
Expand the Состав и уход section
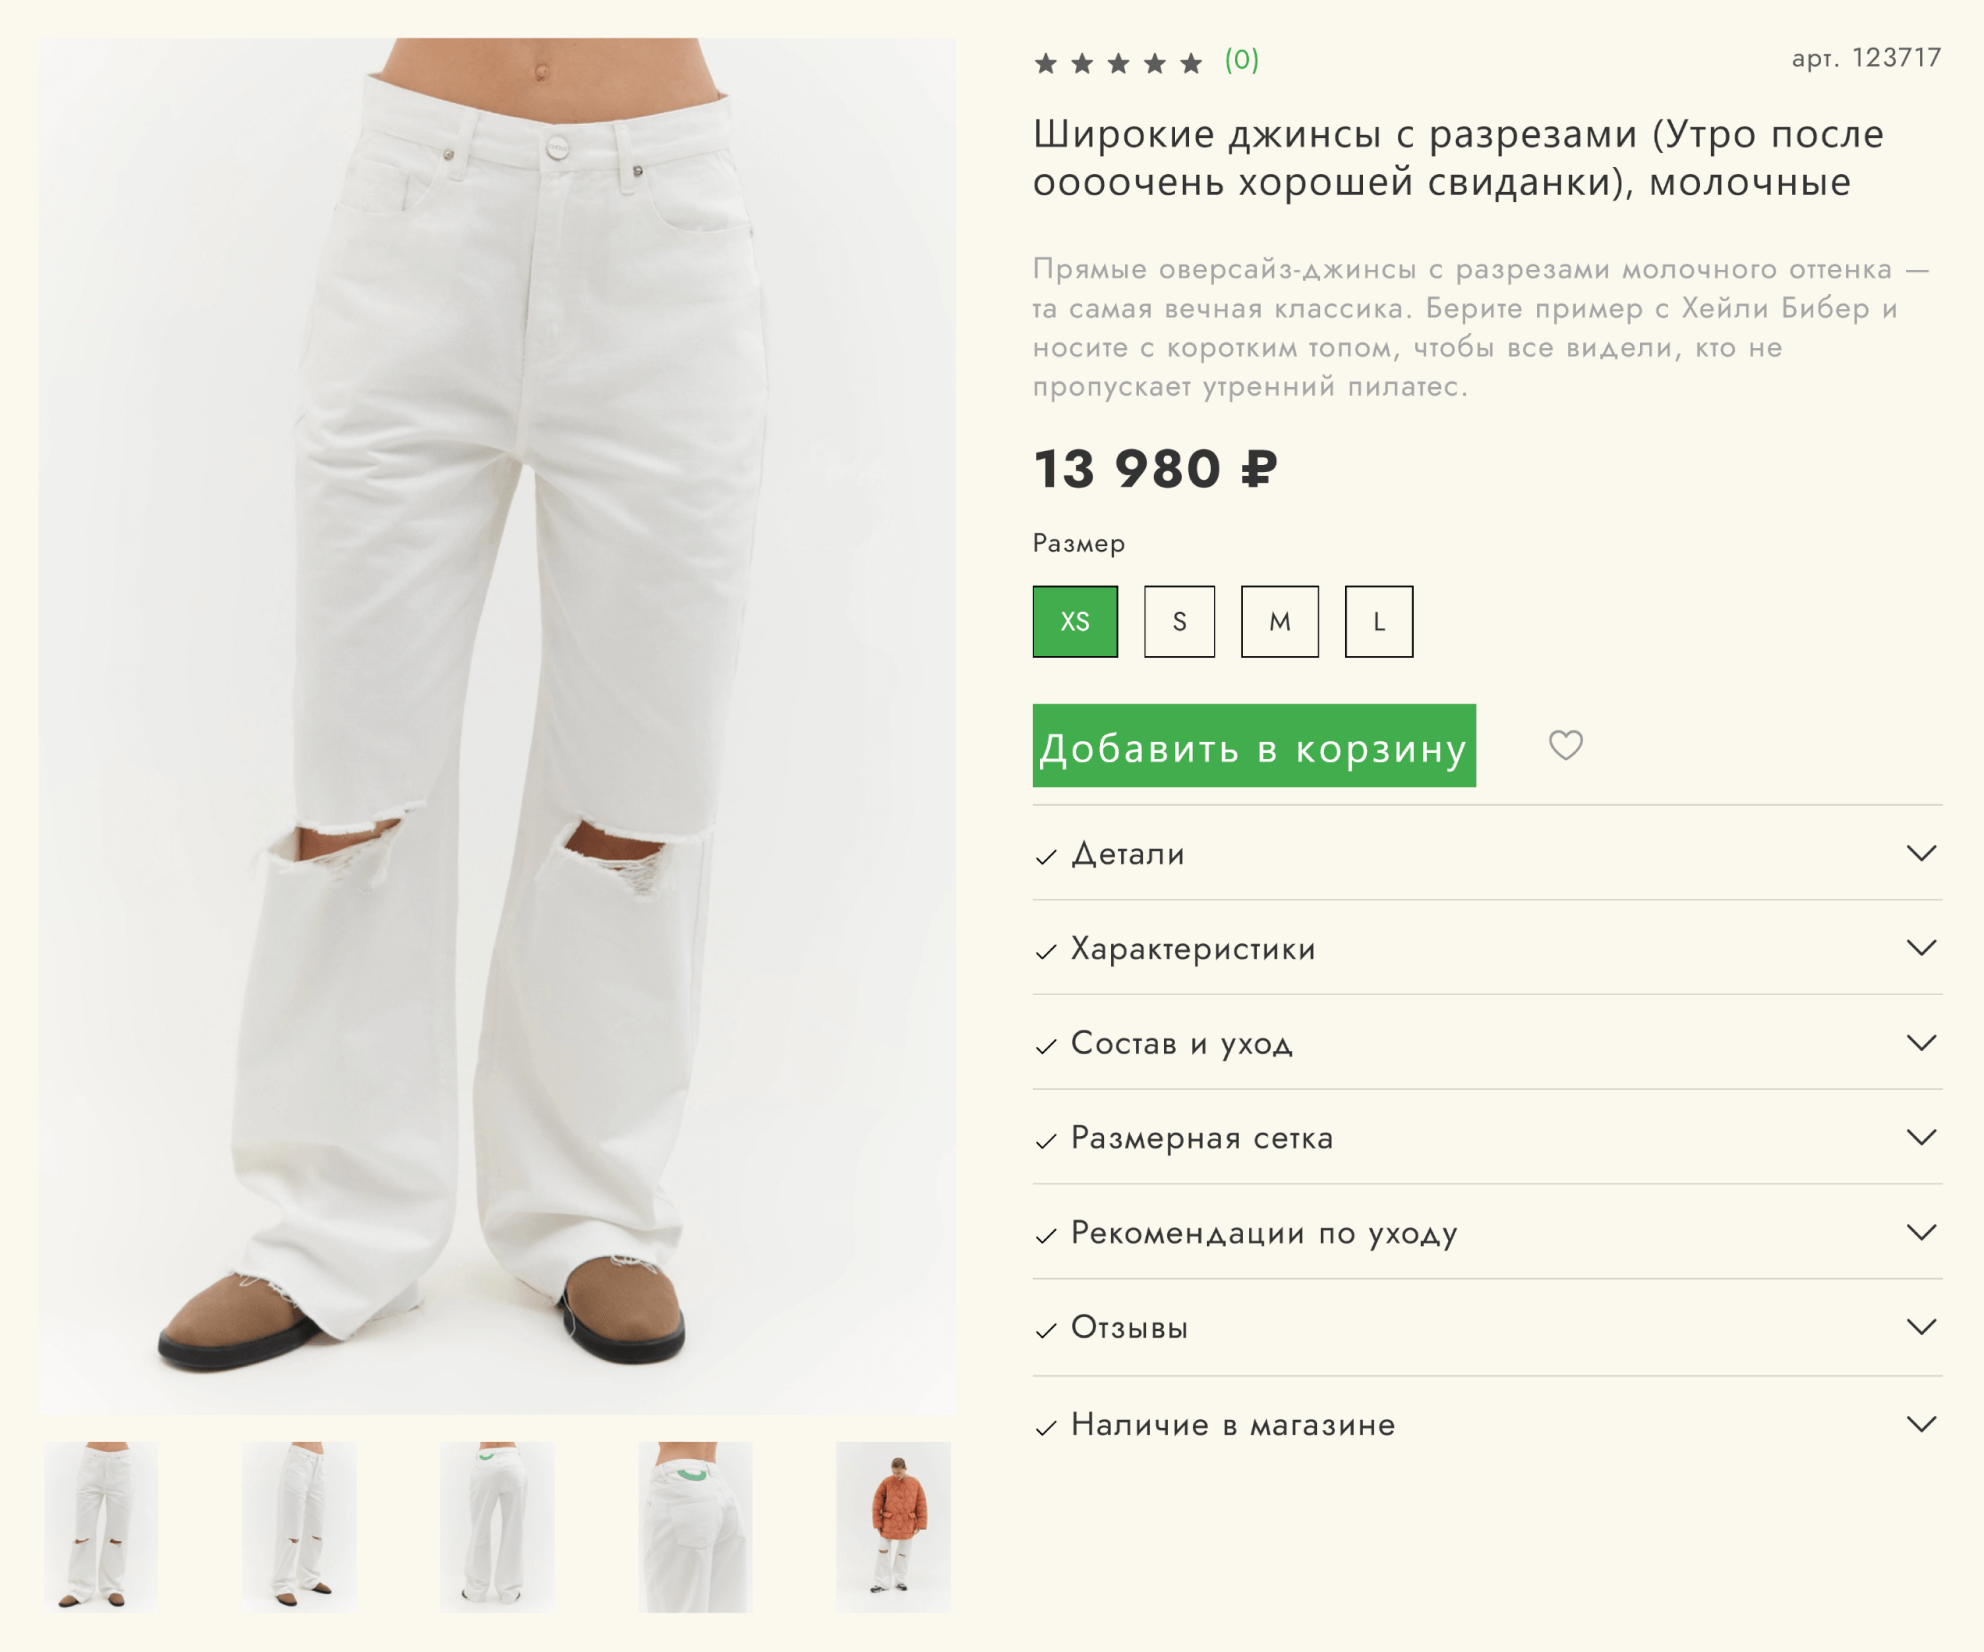pos(1181,1043)
